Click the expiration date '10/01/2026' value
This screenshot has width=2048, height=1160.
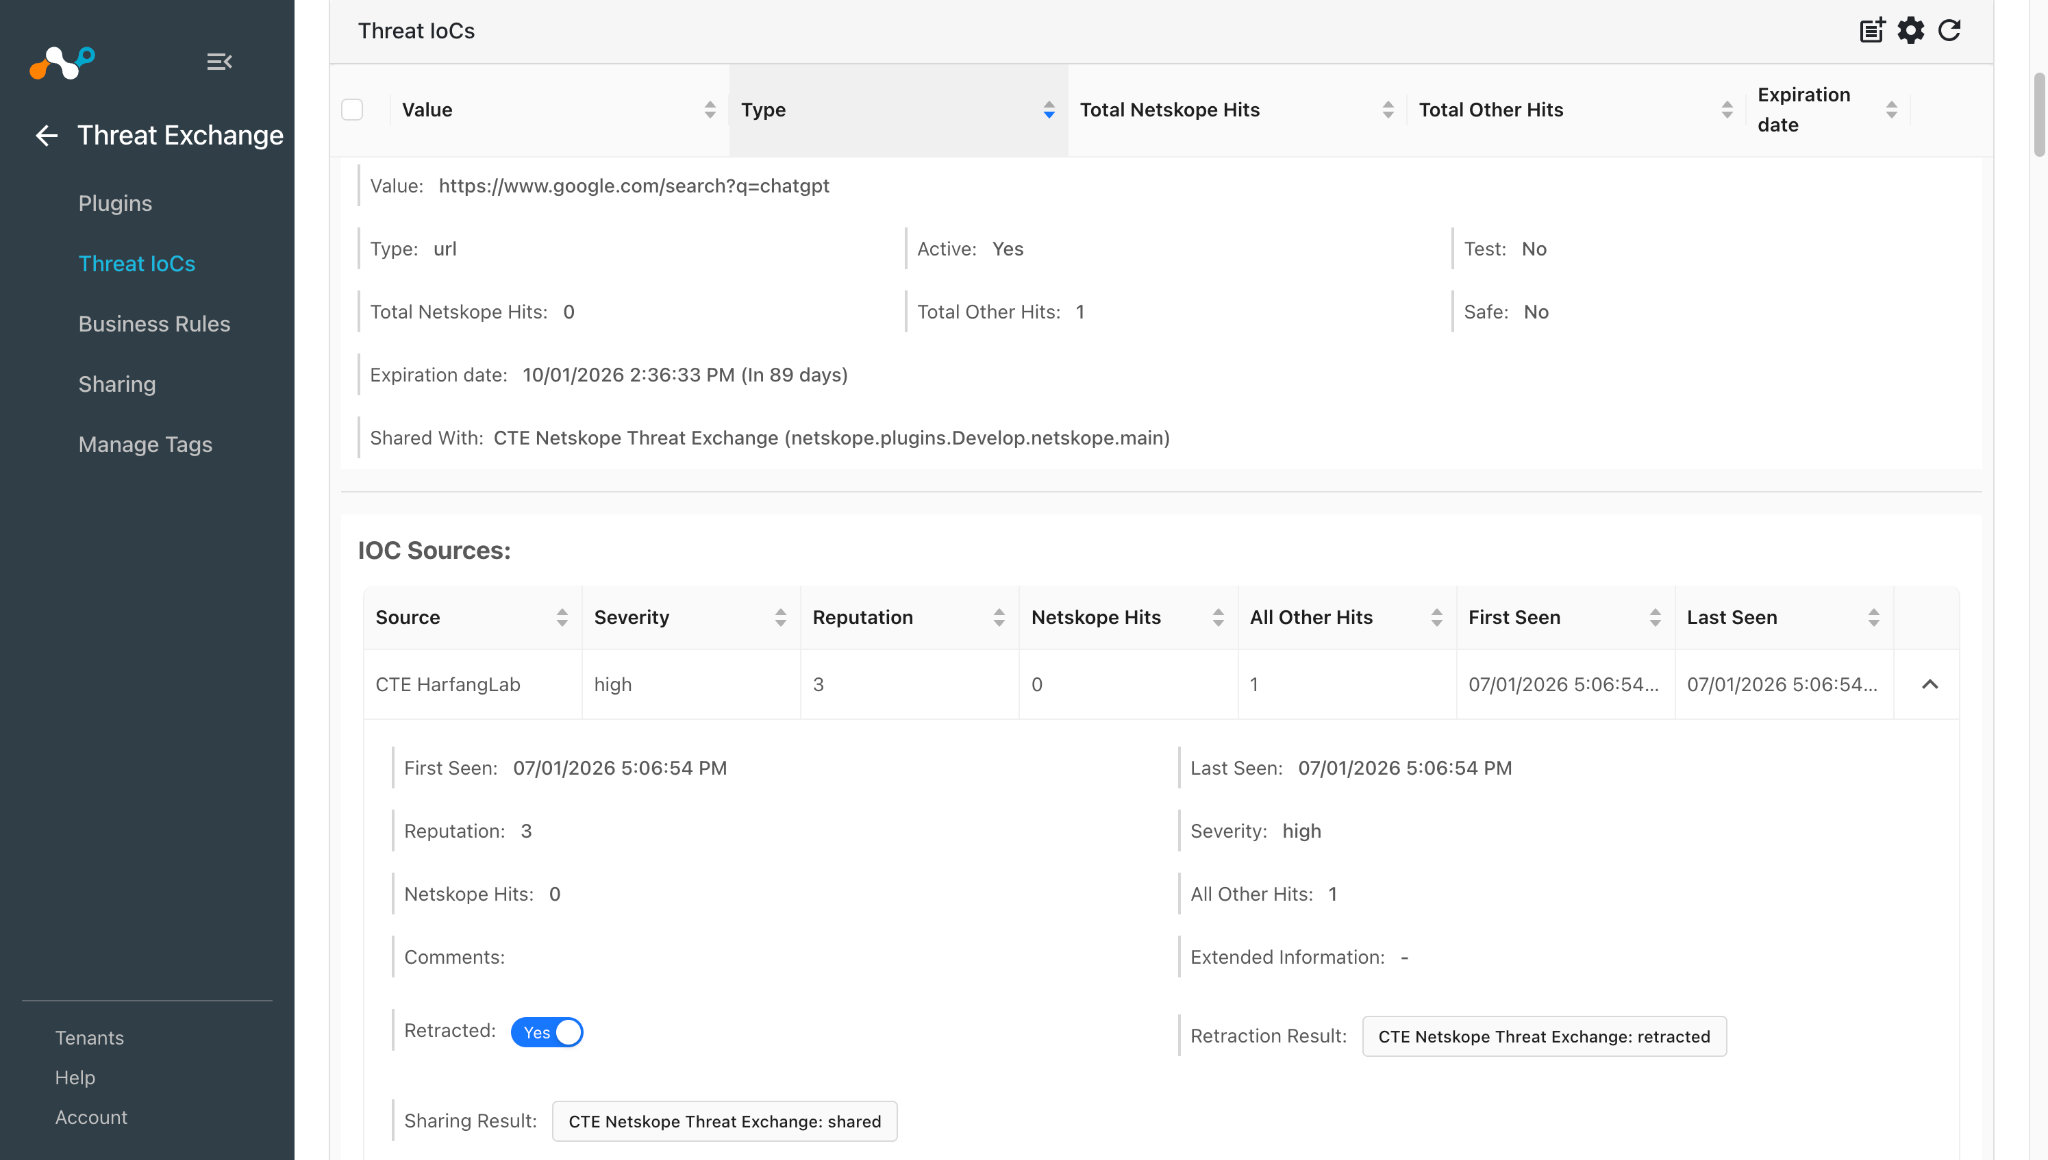(x=685, y=375)
